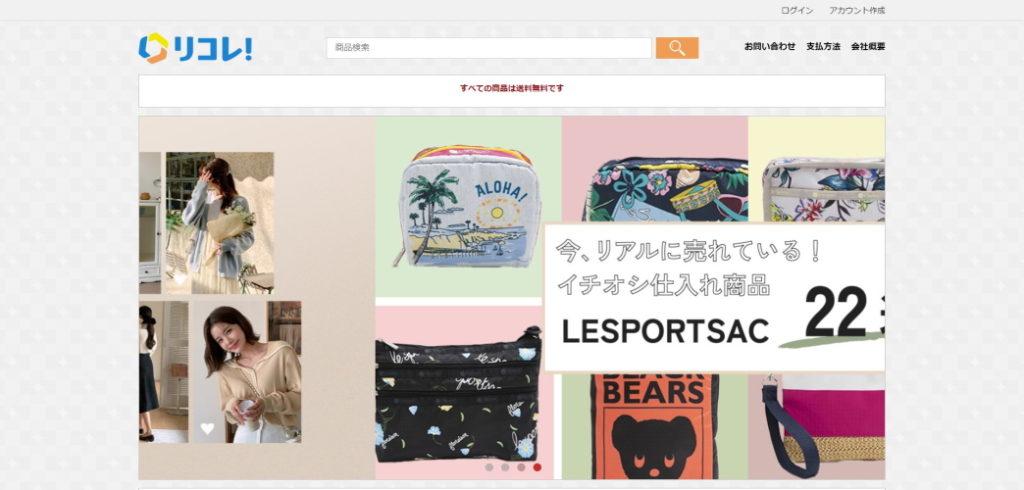
Task: Open the 会社概要 menu item
Action: (868, 46)
